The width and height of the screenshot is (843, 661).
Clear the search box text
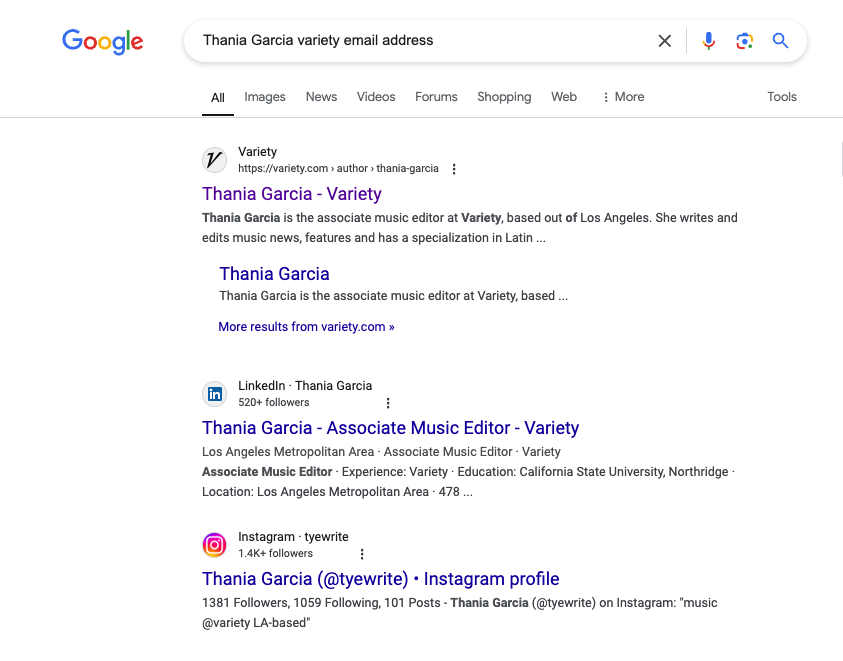tap(664, 41)
